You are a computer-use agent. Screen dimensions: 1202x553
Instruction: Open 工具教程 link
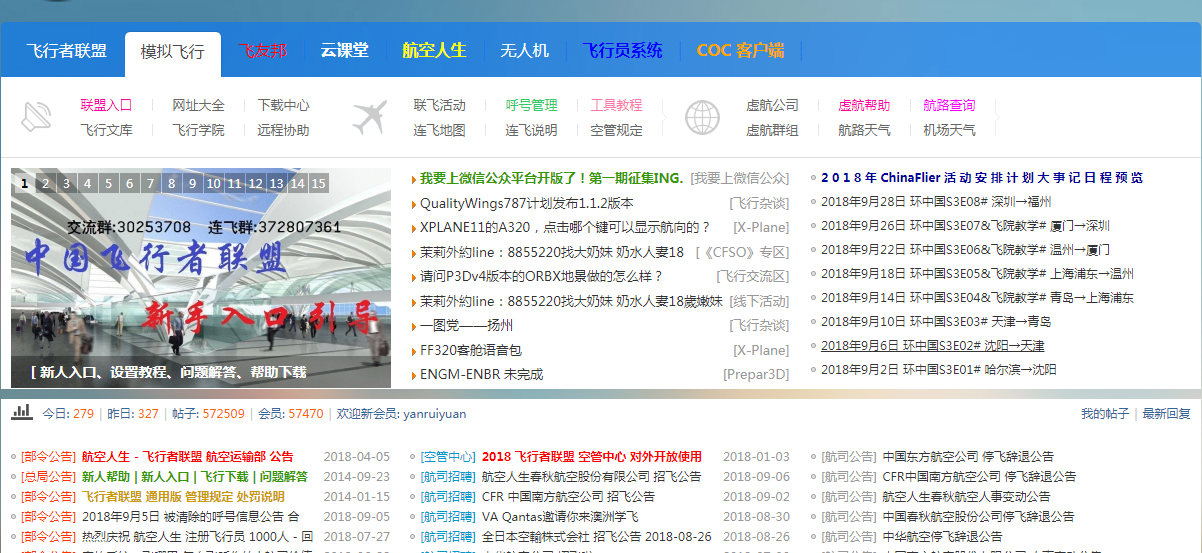tap(616, 105)
